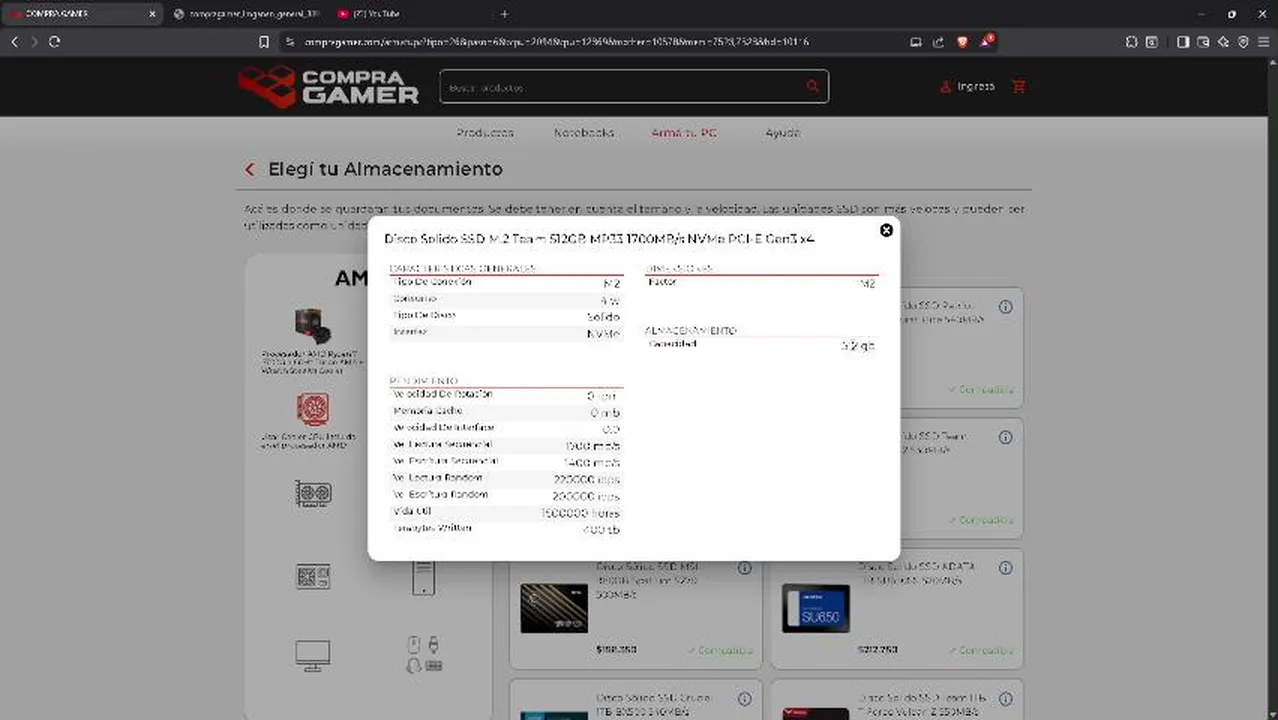The image size is (1278, 720).
Task: Close the storage details popup
Action: point(886,230)
